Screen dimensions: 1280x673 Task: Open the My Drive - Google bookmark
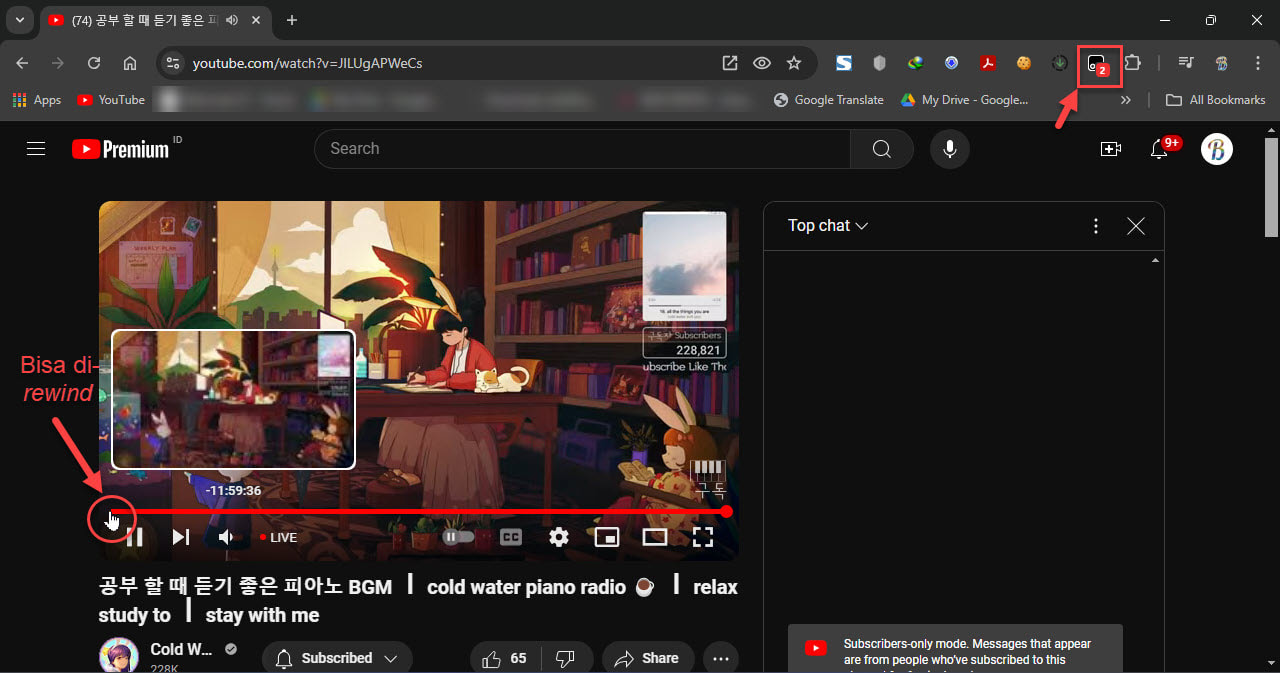pos(964,100)
